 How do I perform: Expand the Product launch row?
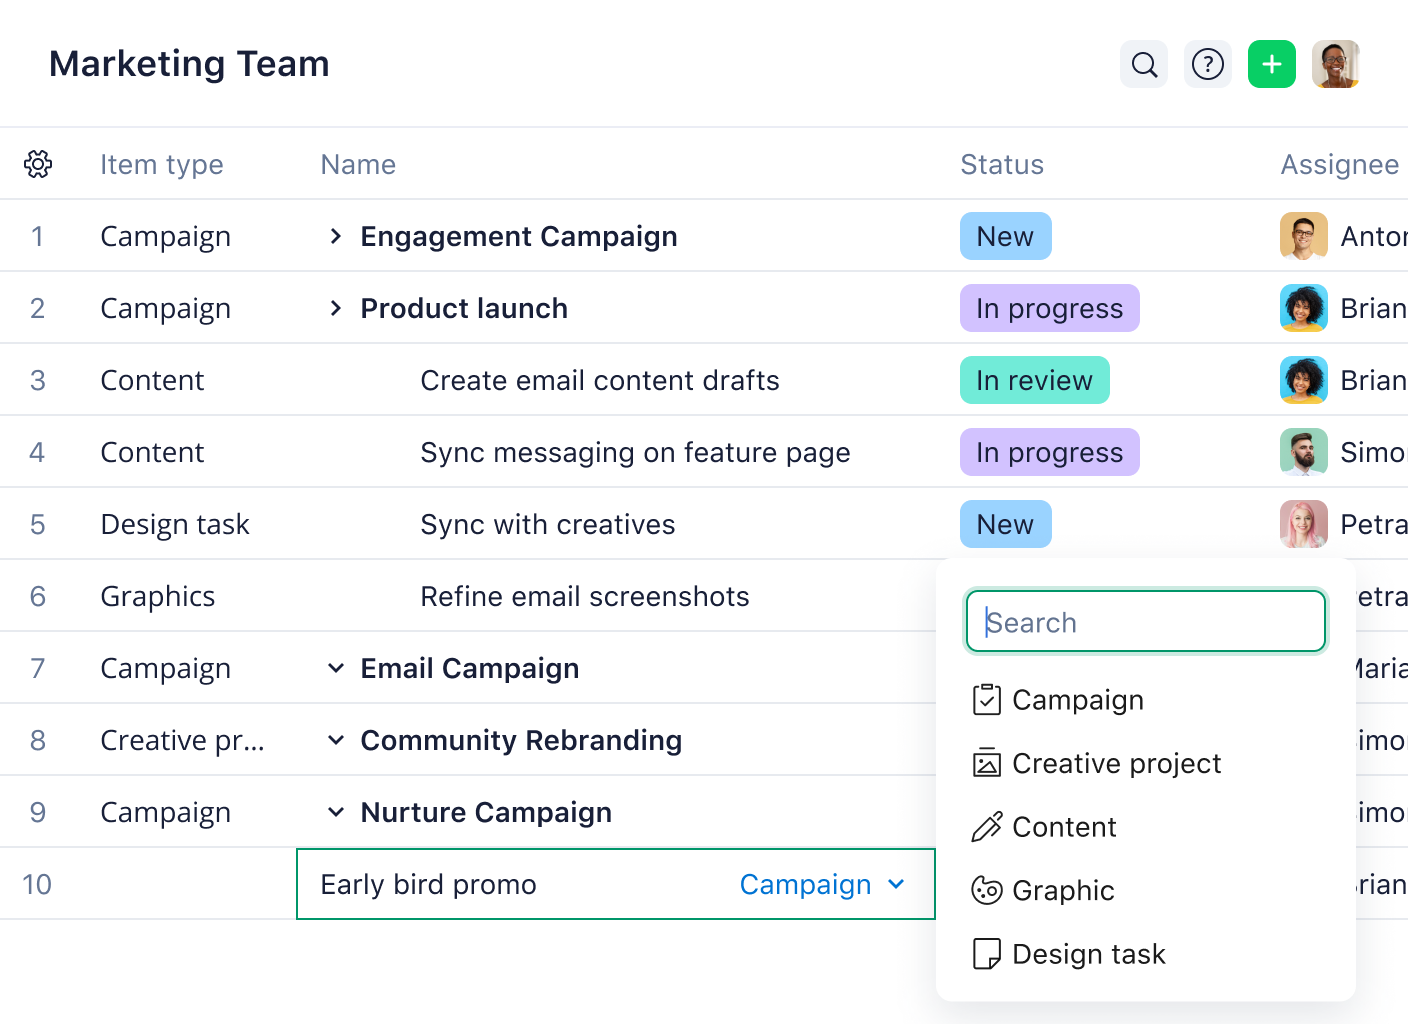336,308
